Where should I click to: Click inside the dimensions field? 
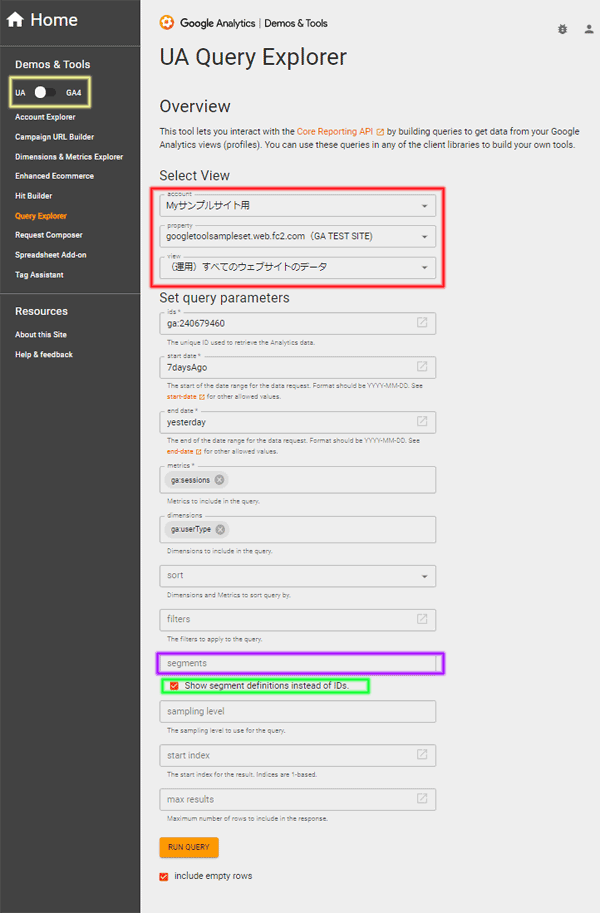[x=298, y=529]
